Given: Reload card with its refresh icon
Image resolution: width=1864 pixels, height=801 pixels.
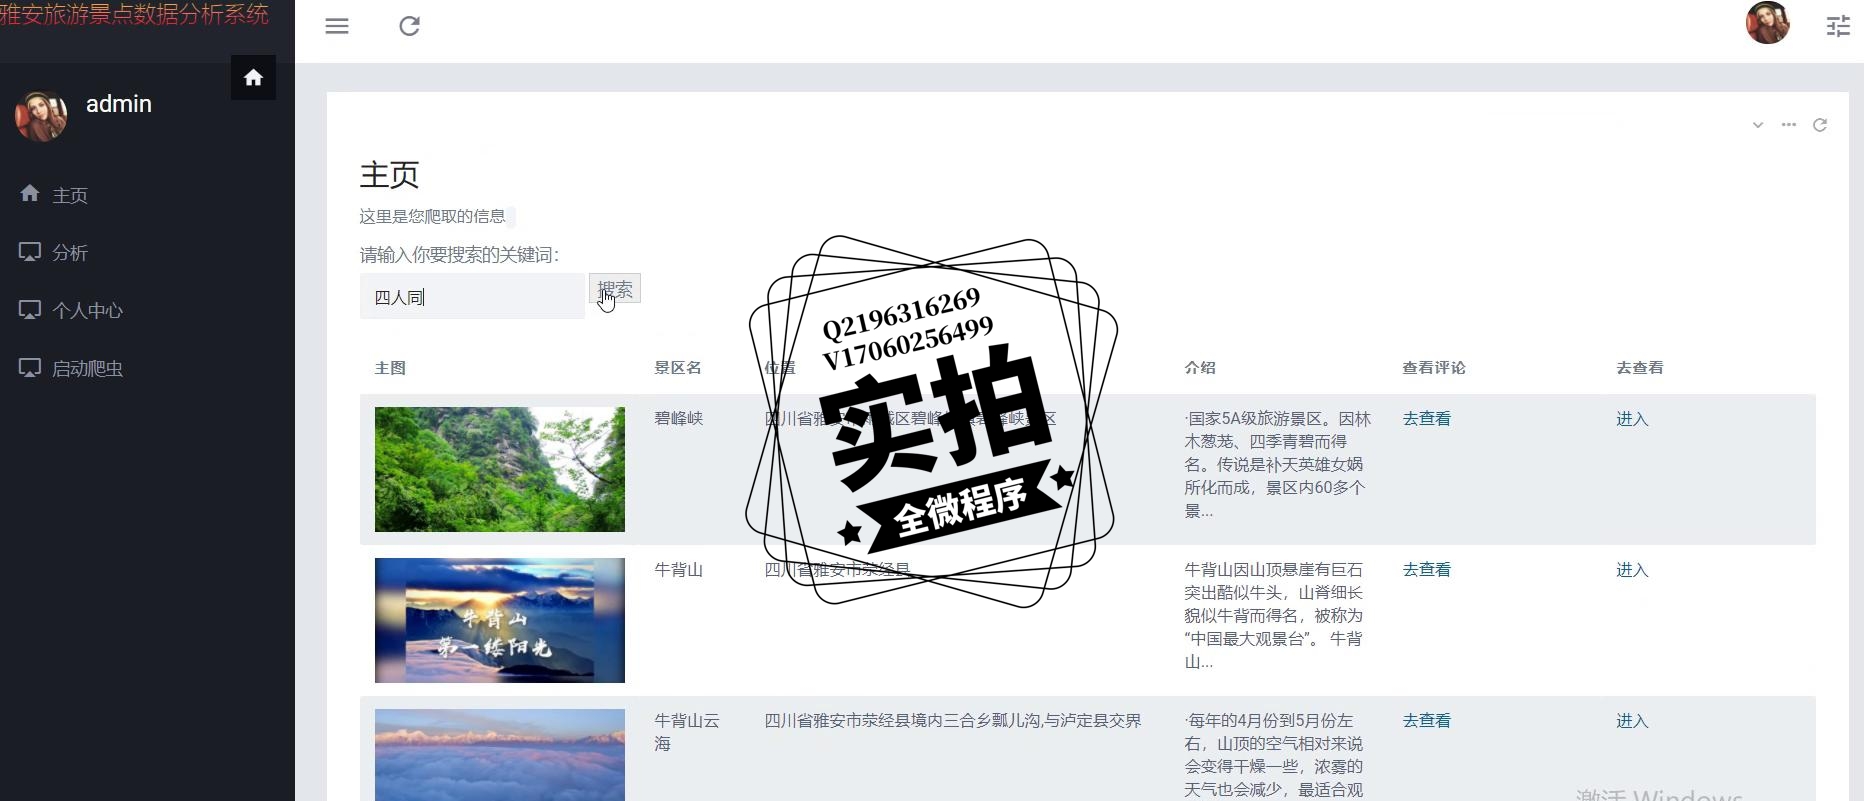Looking at the screenshot, I should pos(1820,125).
